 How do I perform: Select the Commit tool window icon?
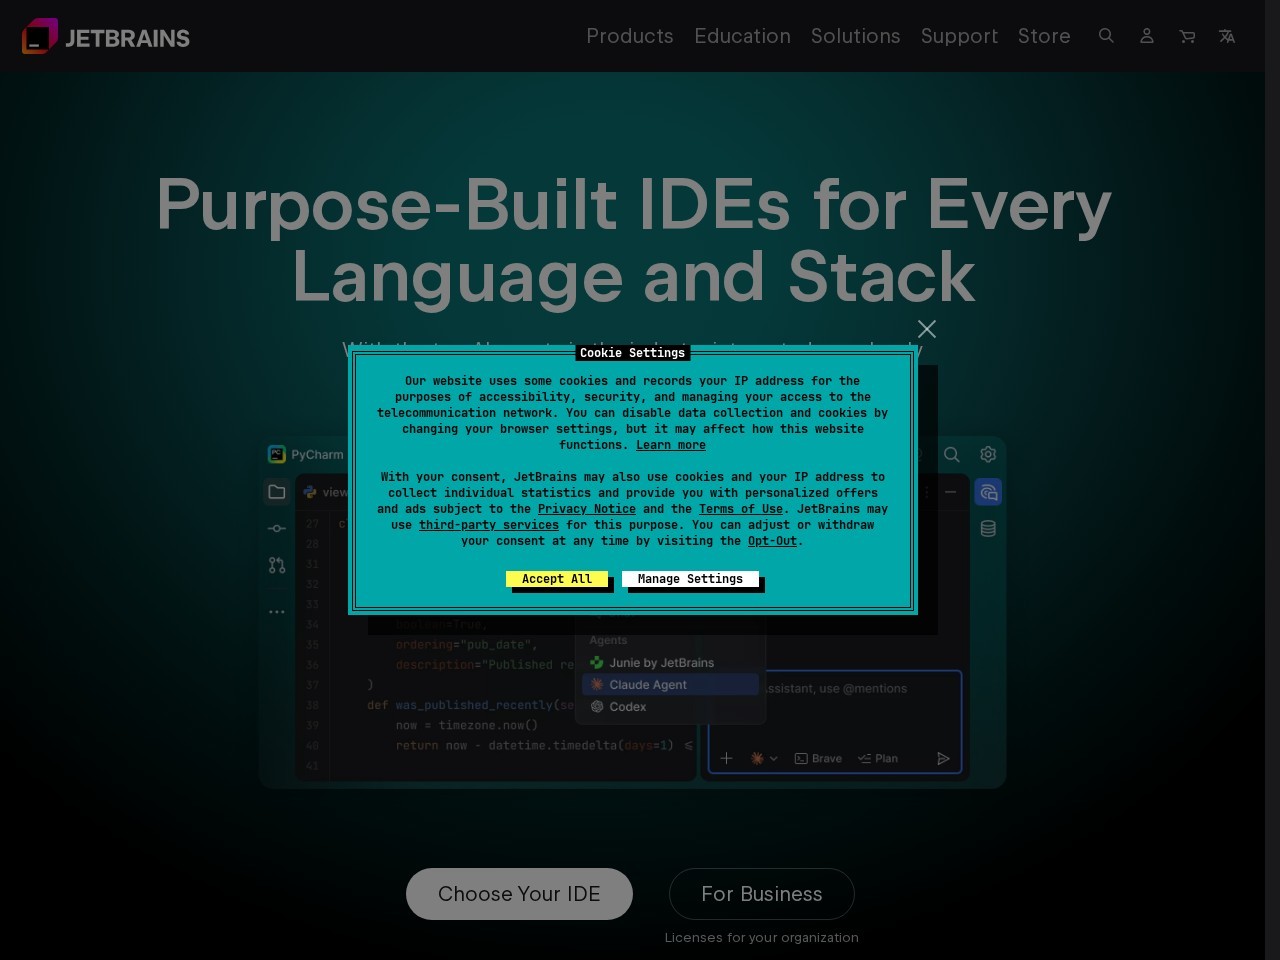point(276,528)
